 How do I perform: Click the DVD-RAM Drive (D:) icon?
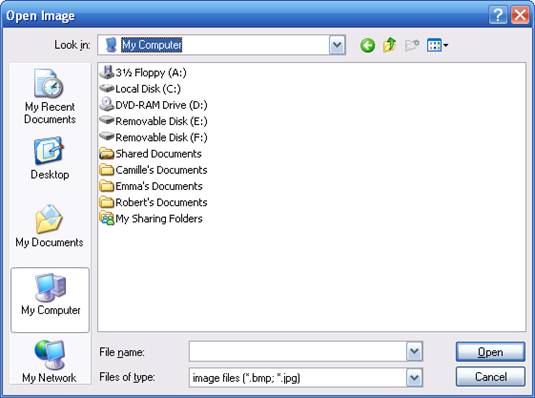tap(107, 104)
